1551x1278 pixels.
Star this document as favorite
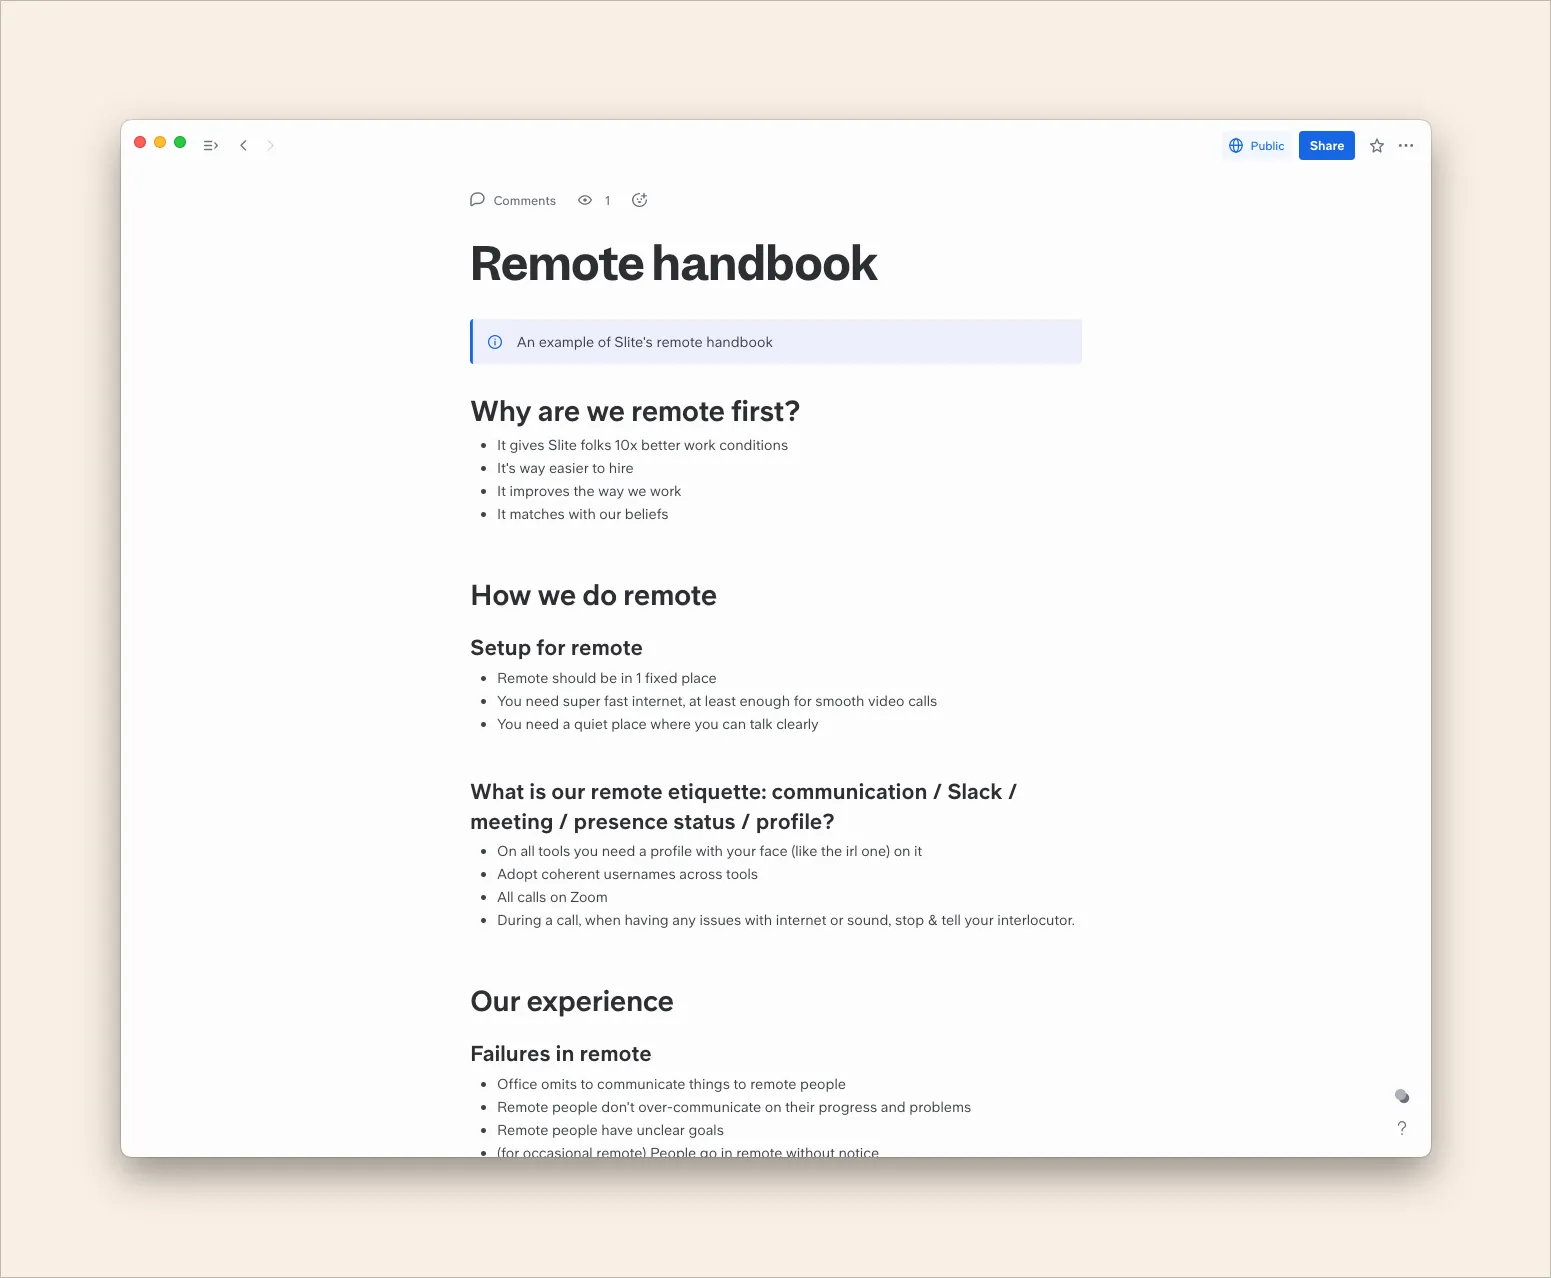1377,146
